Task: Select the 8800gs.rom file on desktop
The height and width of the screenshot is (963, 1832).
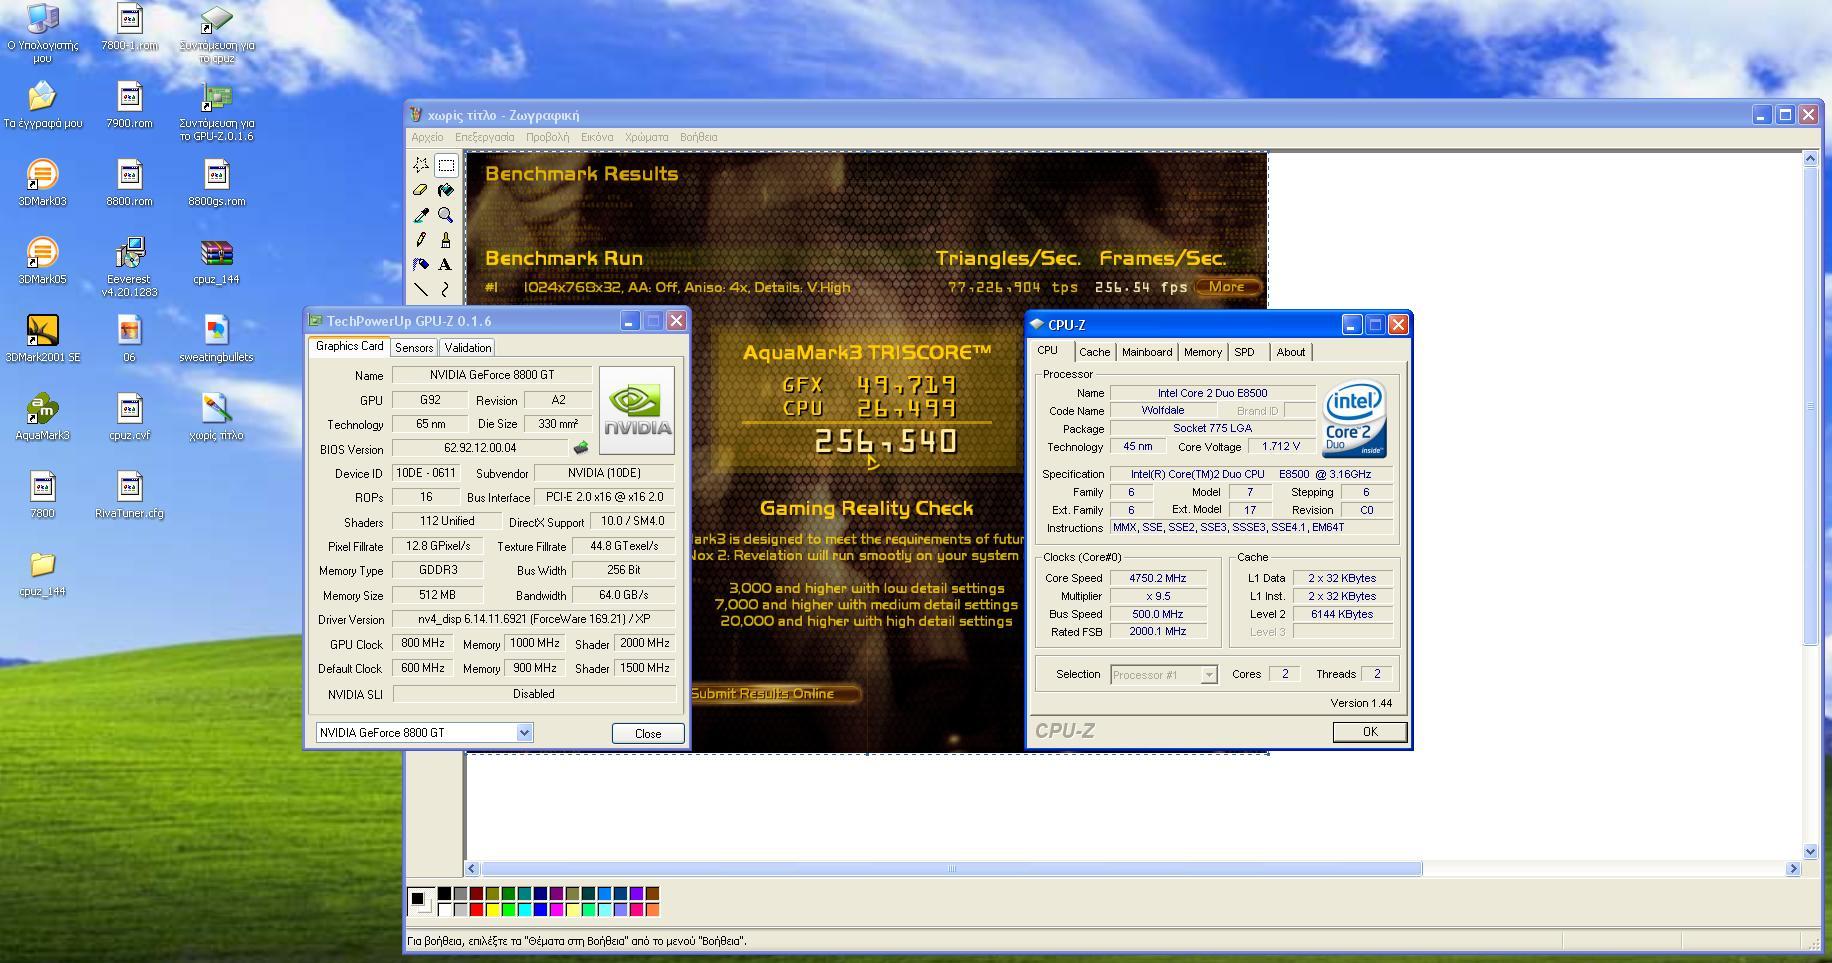Action: (x=216, y=183)
